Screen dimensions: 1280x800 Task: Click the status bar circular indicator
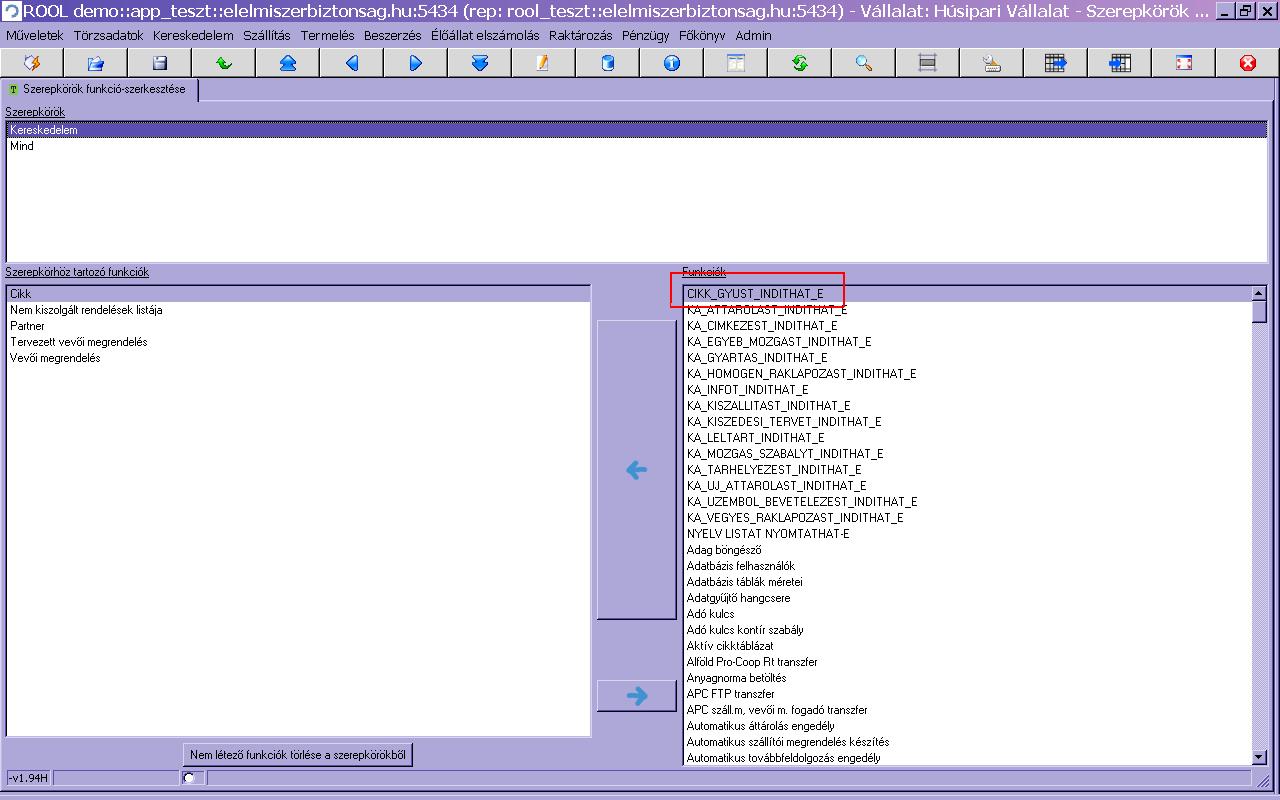[189, 778]
